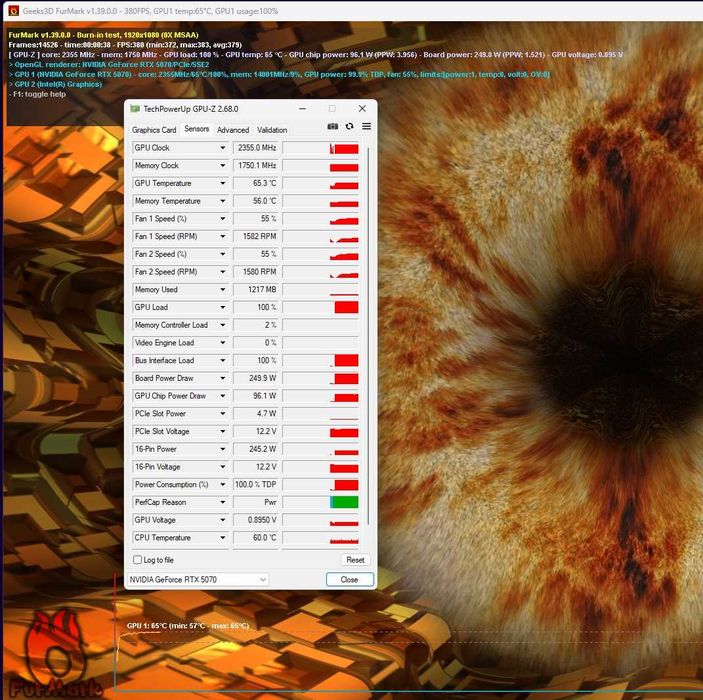Screen dimensions: 703x700
Task: Expand the GPU Load sensor dropdown
Action: coord(222,307)
